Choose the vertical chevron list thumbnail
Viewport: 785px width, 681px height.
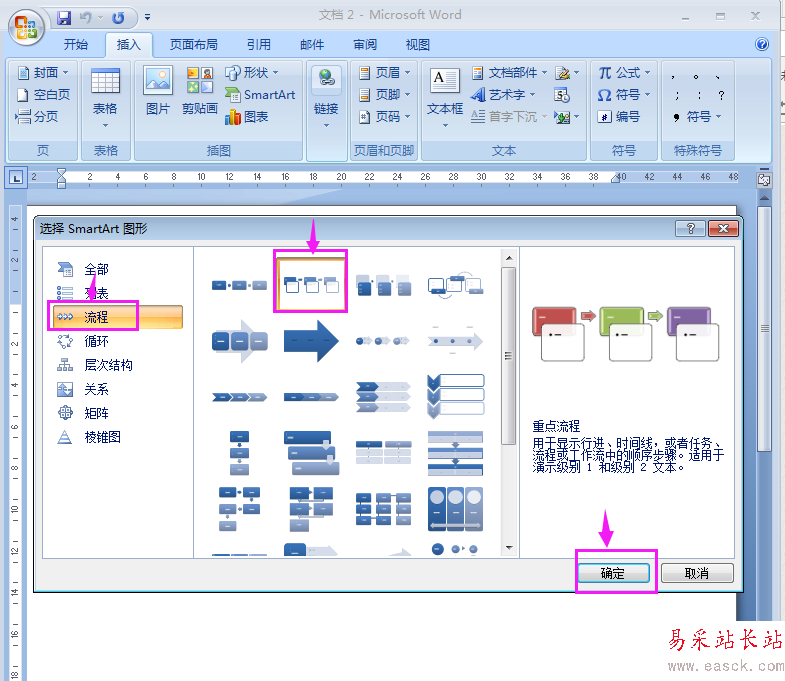tap(455, 397)
